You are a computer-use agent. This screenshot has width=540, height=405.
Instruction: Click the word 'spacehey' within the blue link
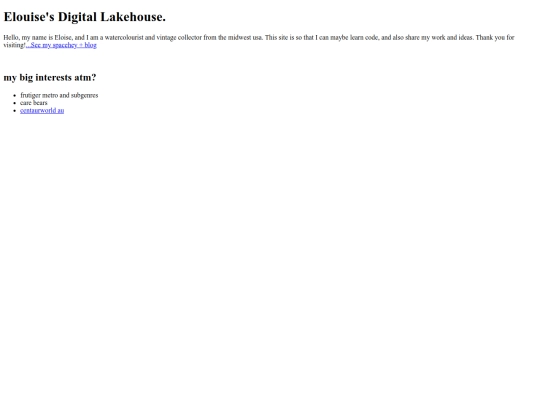pos(65,45)
